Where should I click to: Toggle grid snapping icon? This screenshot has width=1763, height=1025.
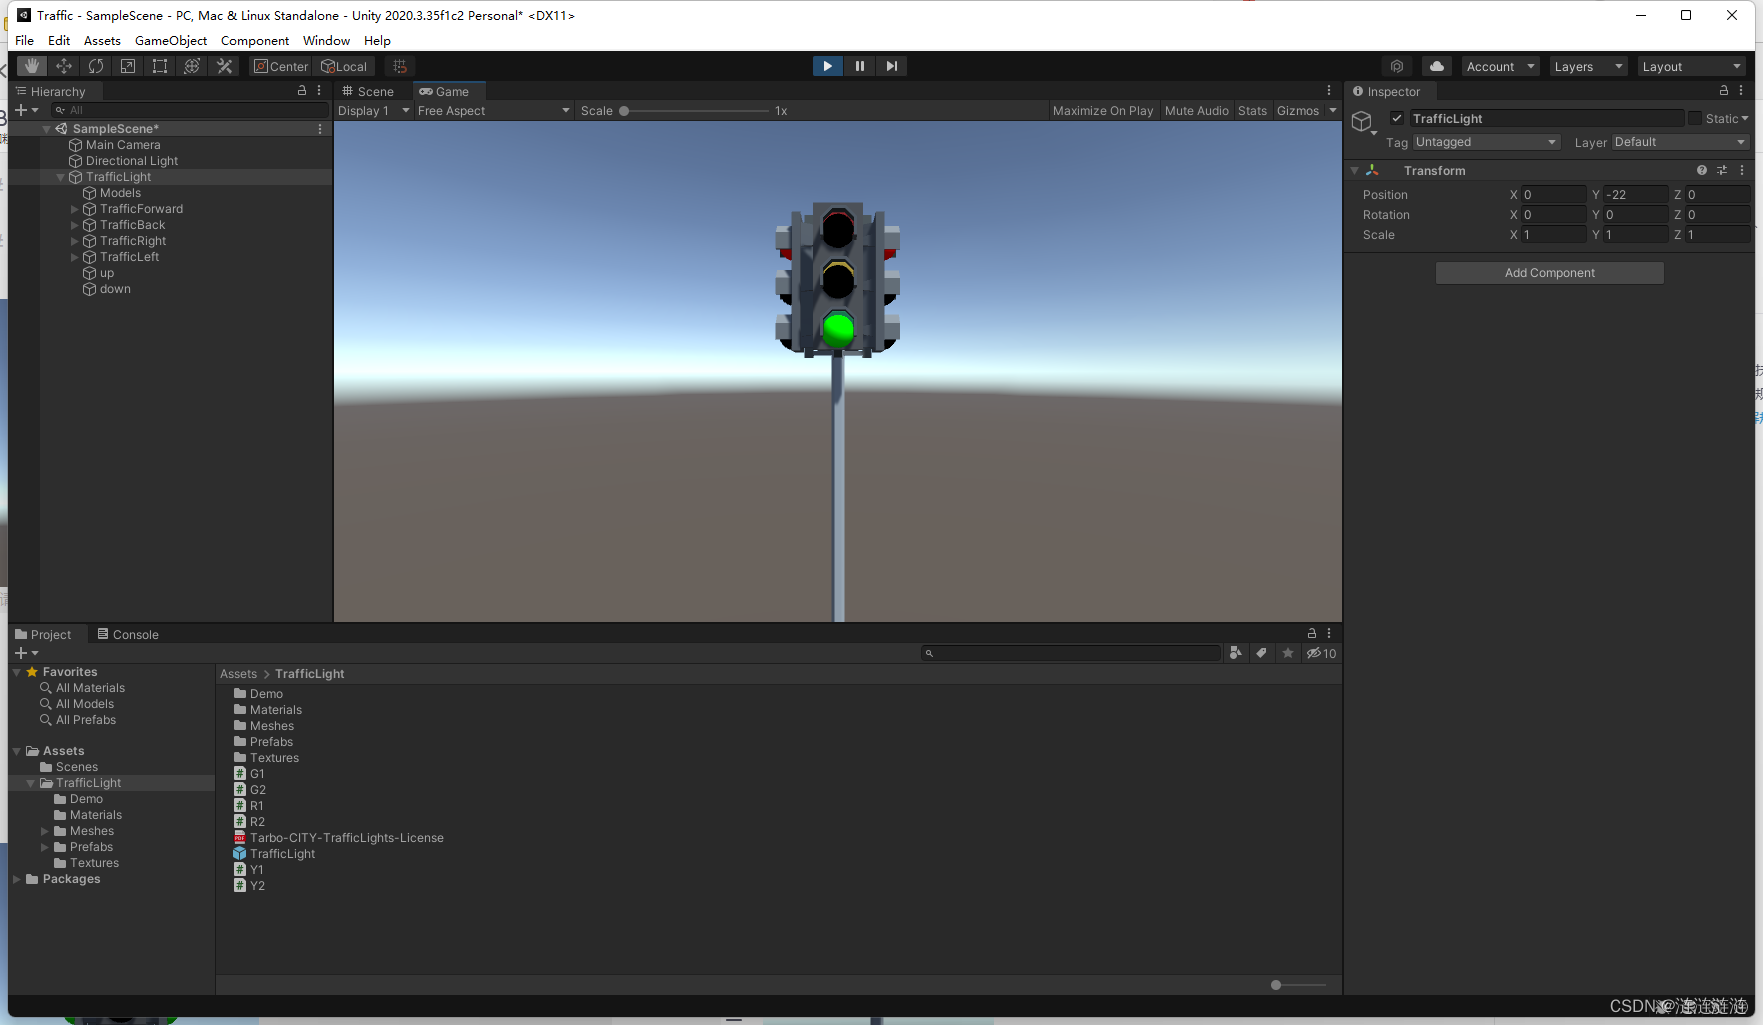400,66
